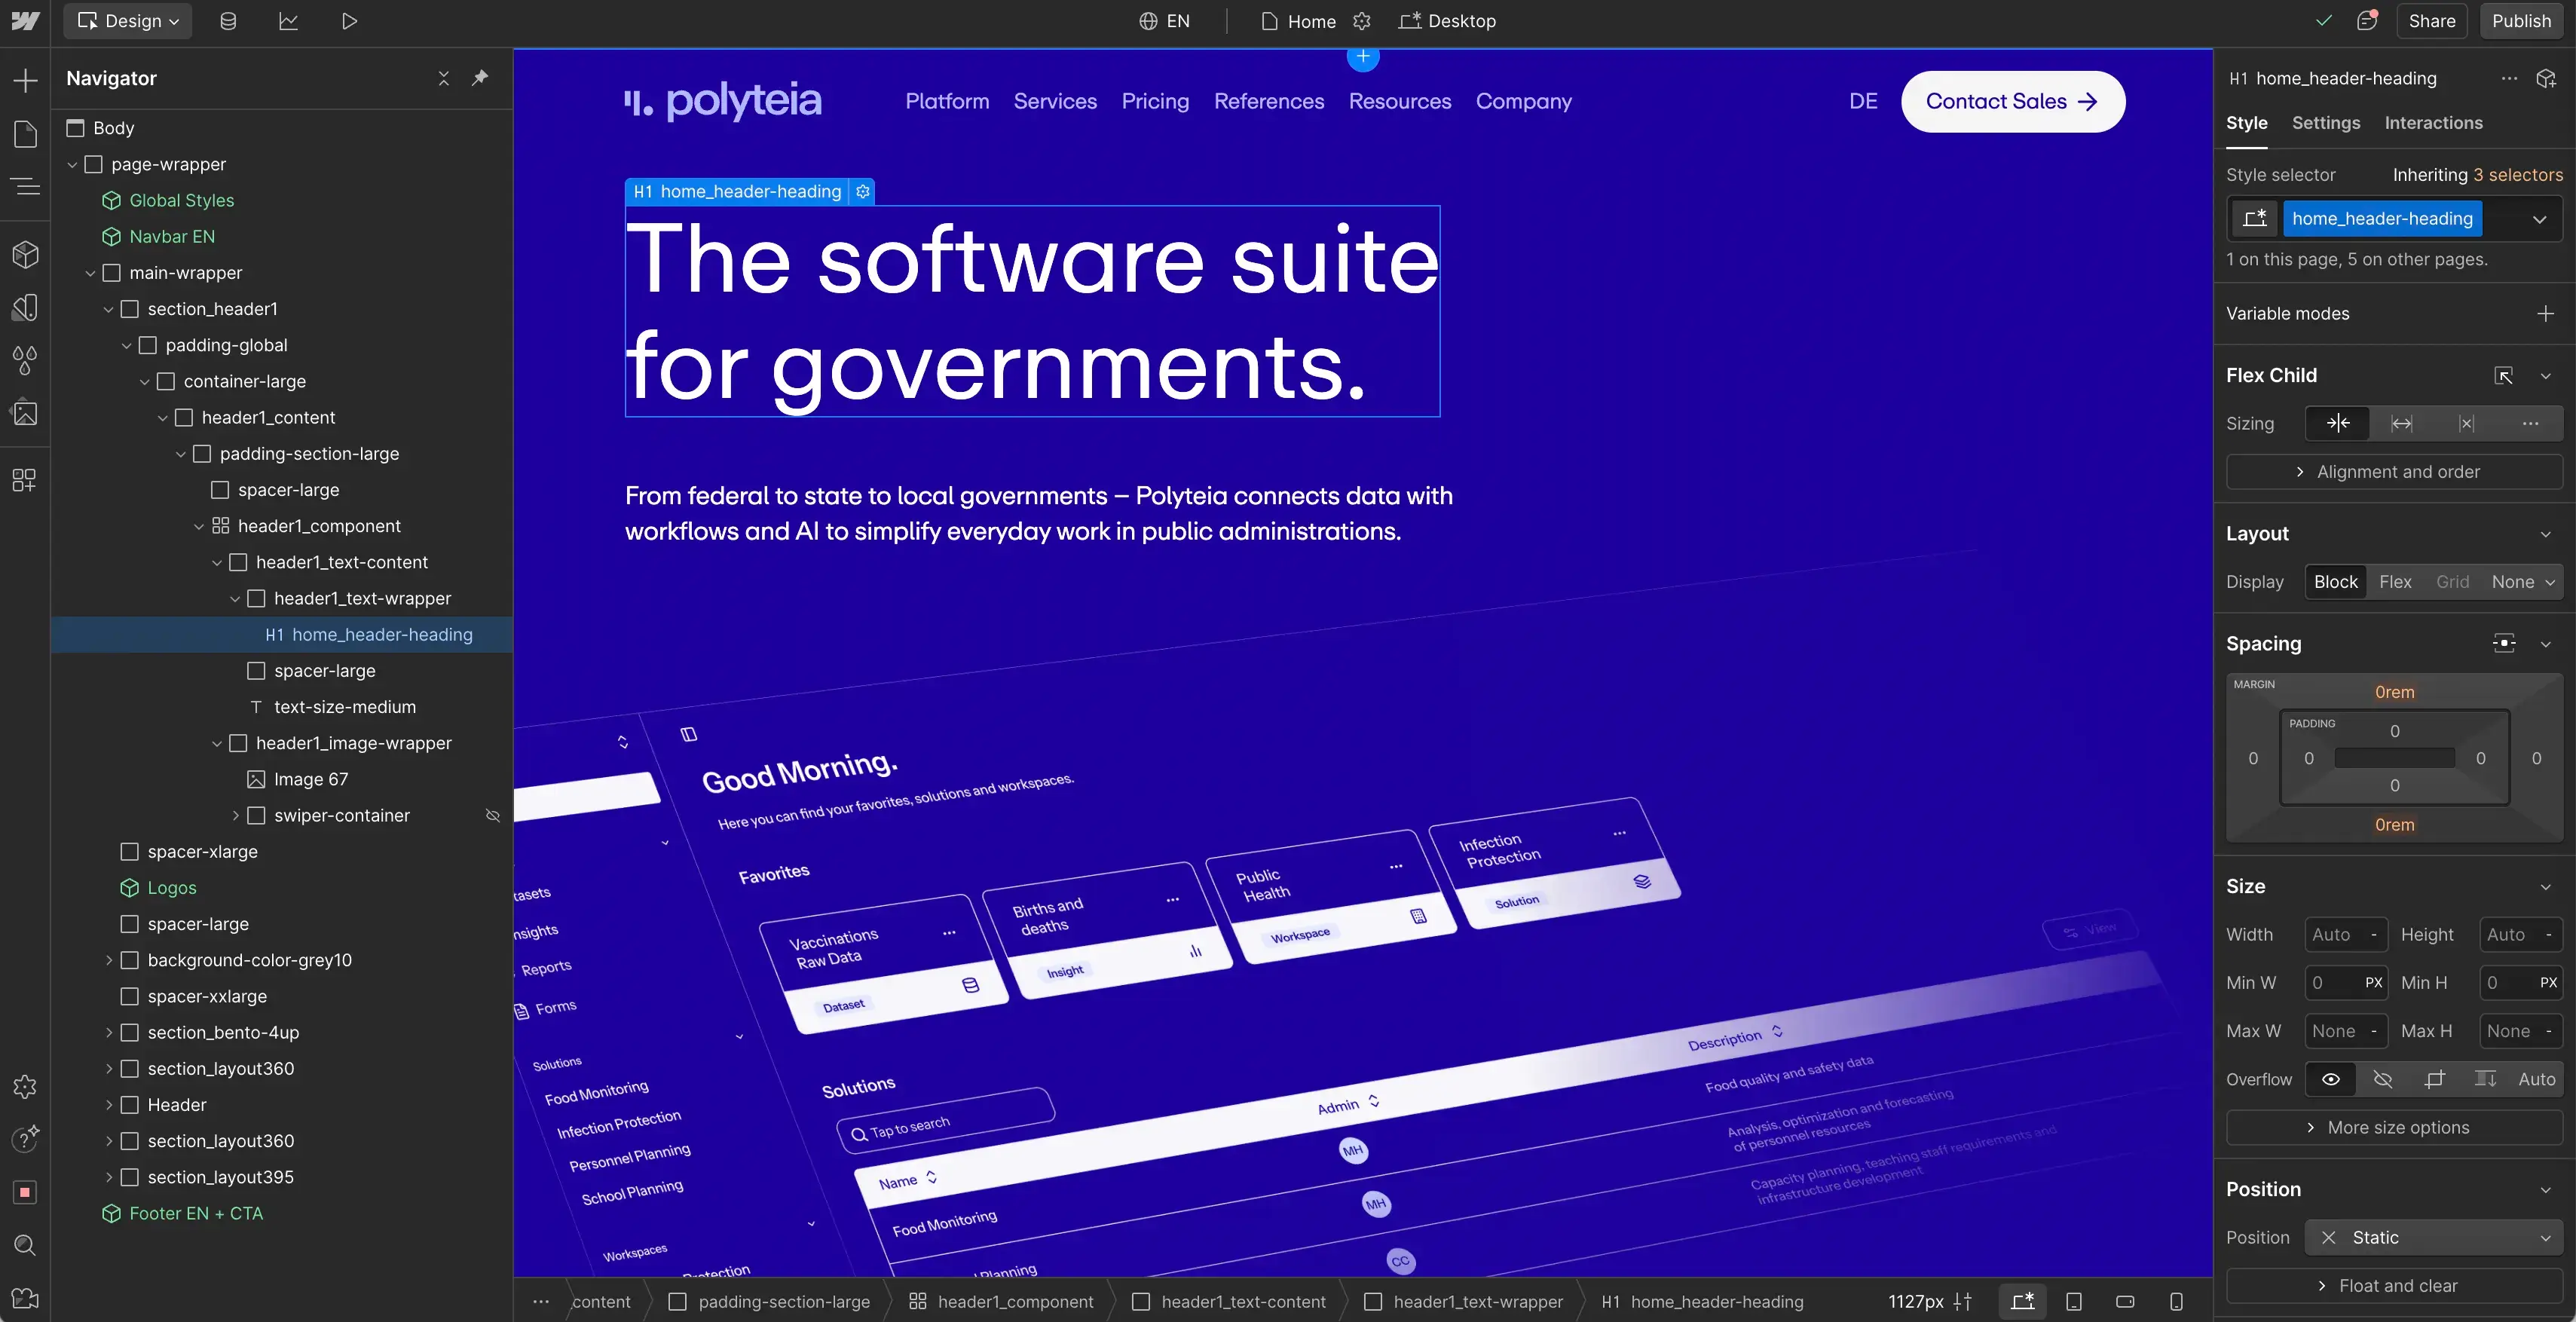Click the Publish button
Viewport: 2576px width, 1322px height.
click(2521, 21)
